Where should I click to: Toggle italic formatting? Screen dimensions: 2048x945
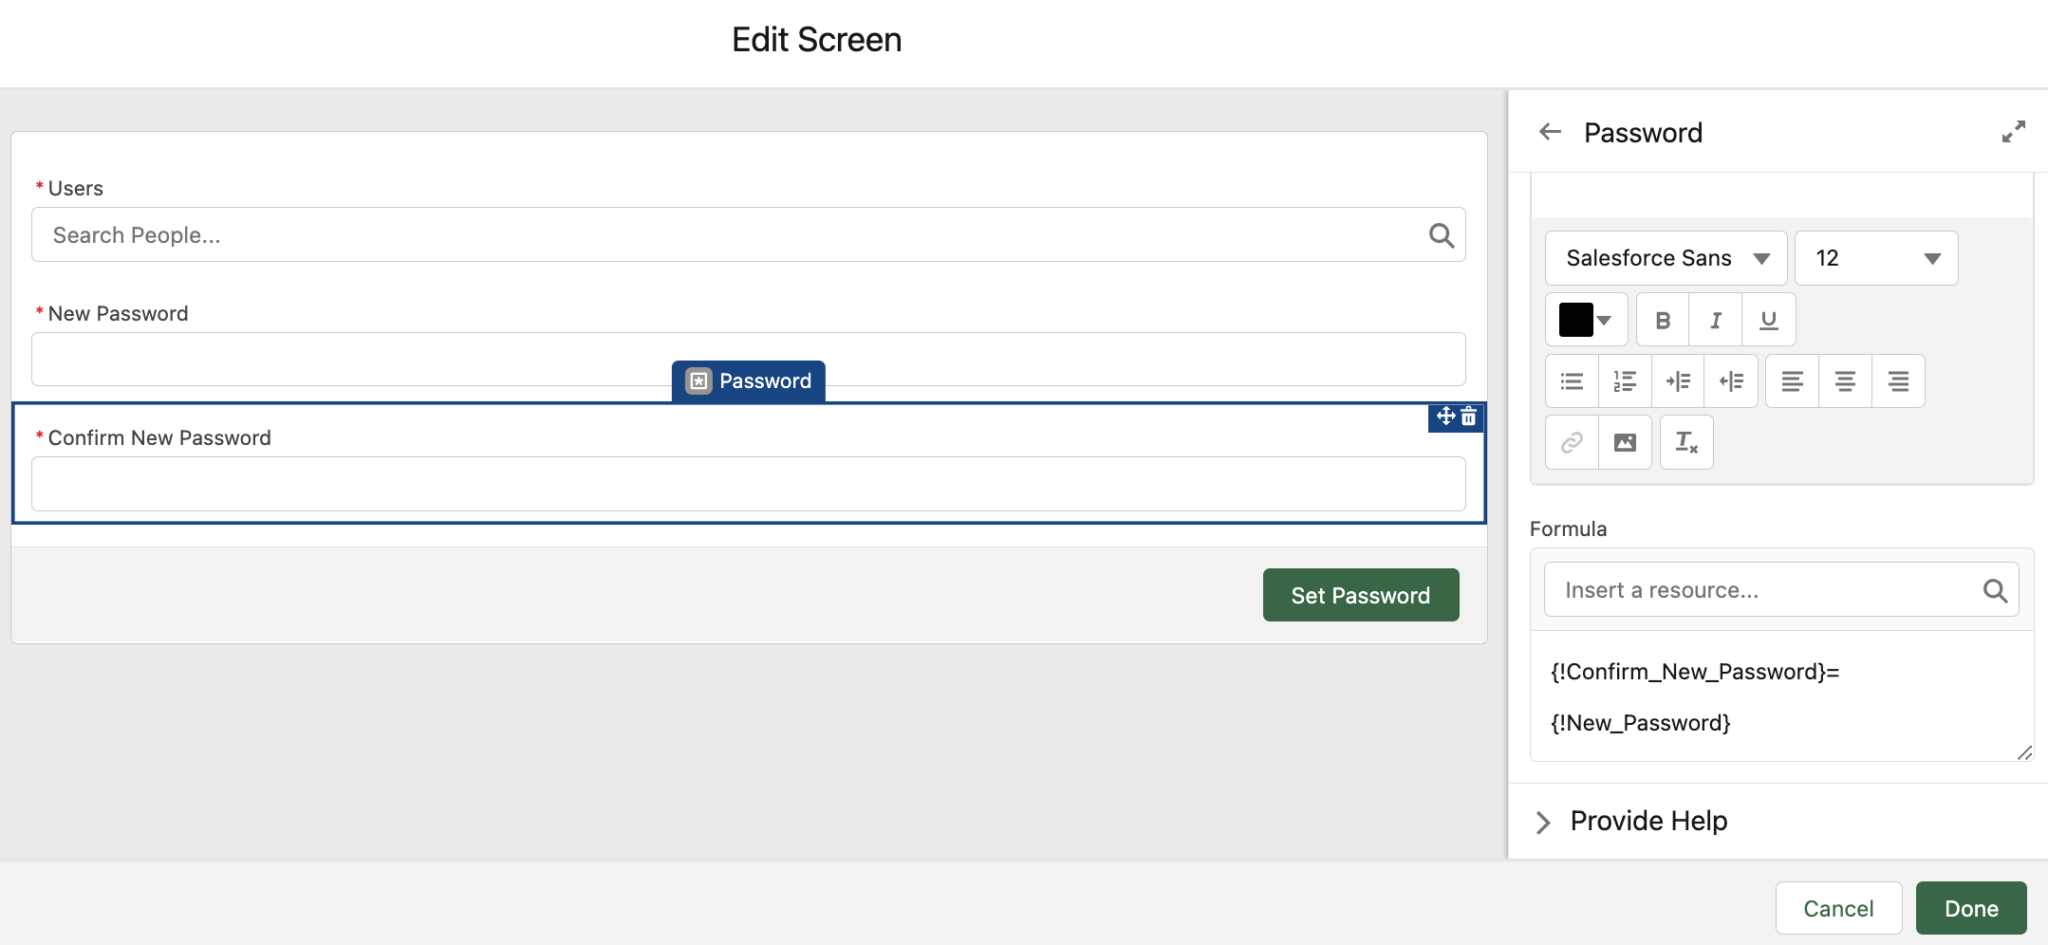[1715, 319]
